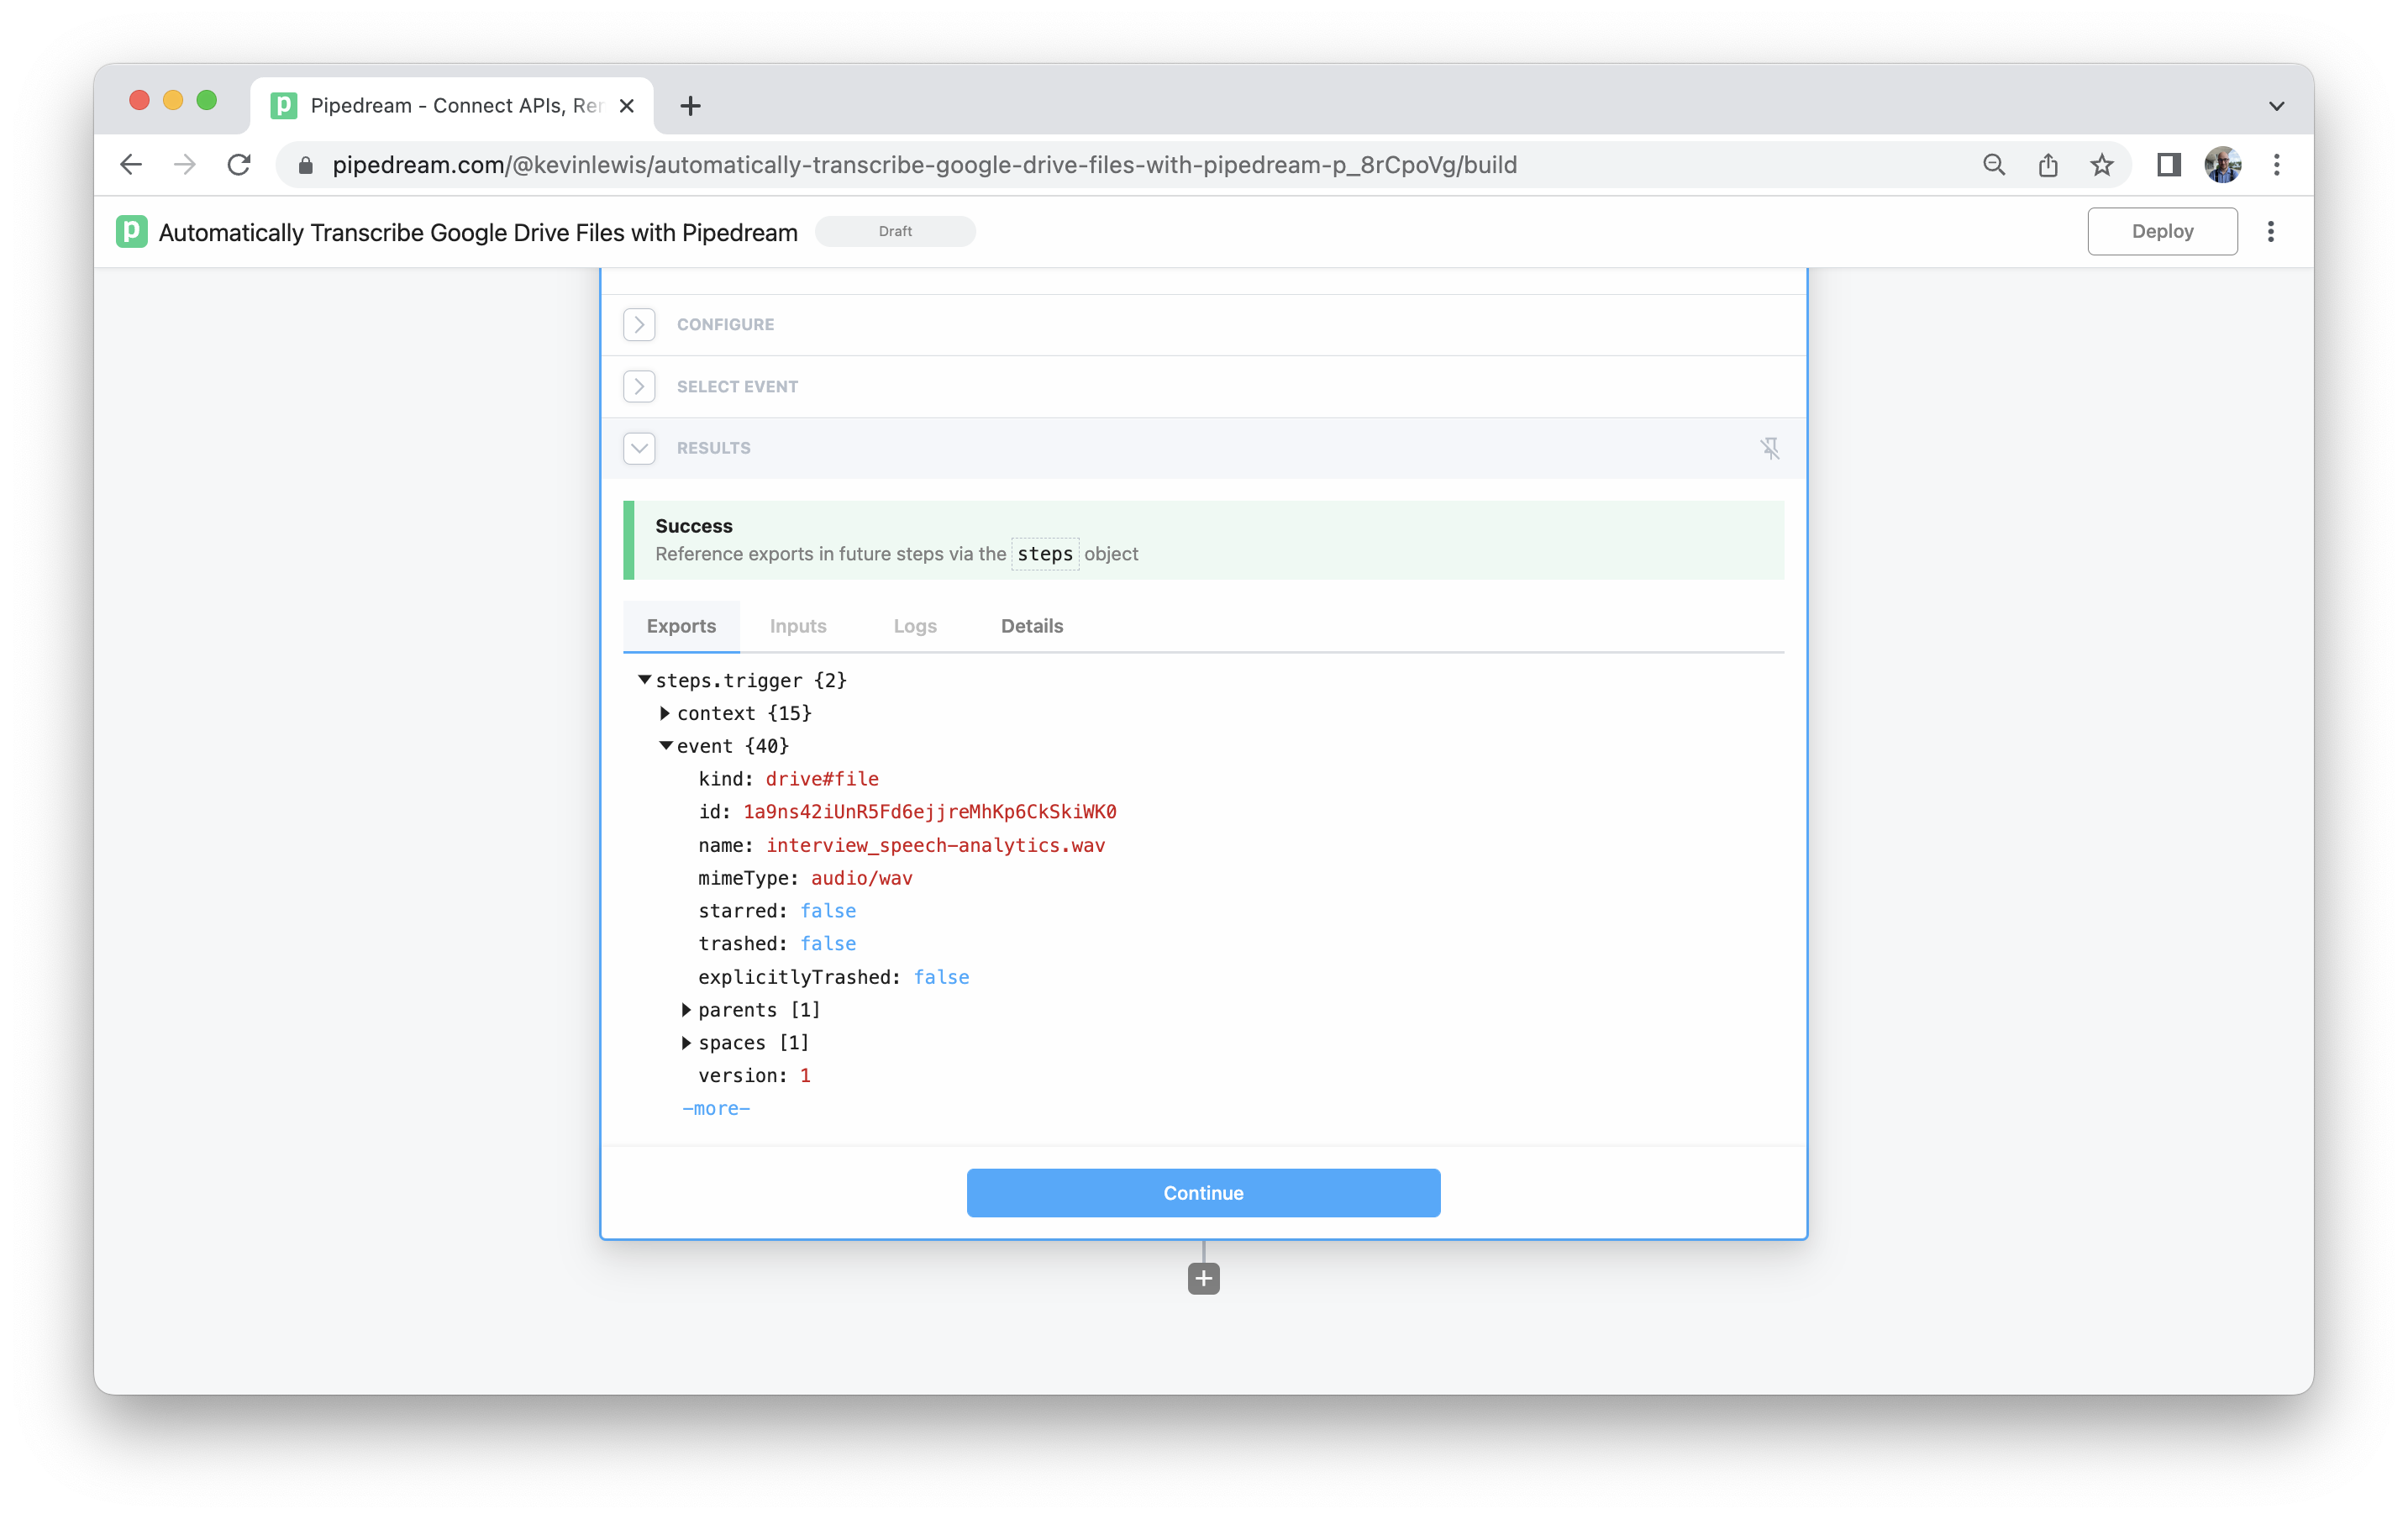
Task: Click the address bar URL
Action: click(924, 165)
